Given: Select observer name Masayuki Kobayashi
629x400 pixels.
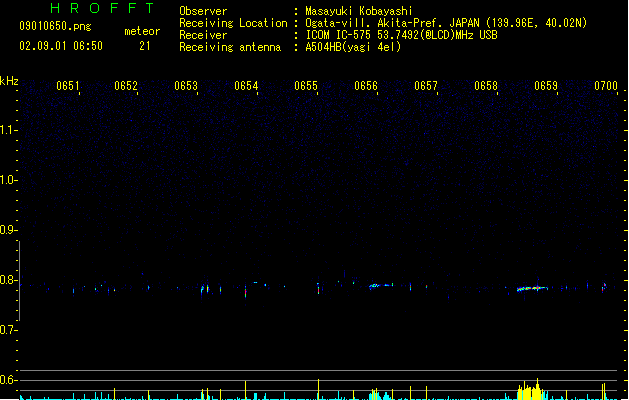Looking at the screenshot, I should click(x=359, y=11).
